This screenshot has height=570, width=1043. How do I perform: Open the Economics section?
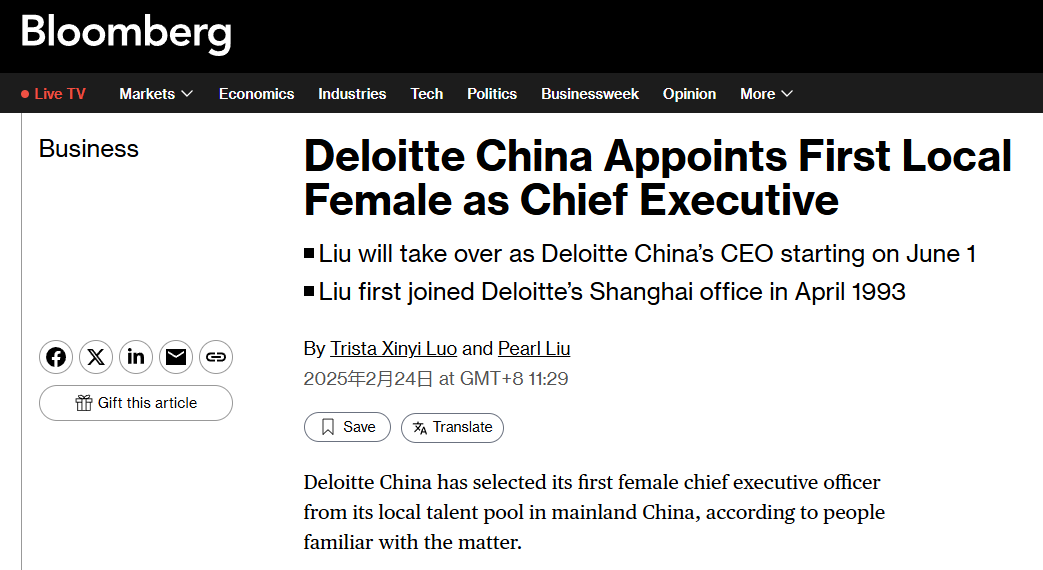[x=256, y=94]
